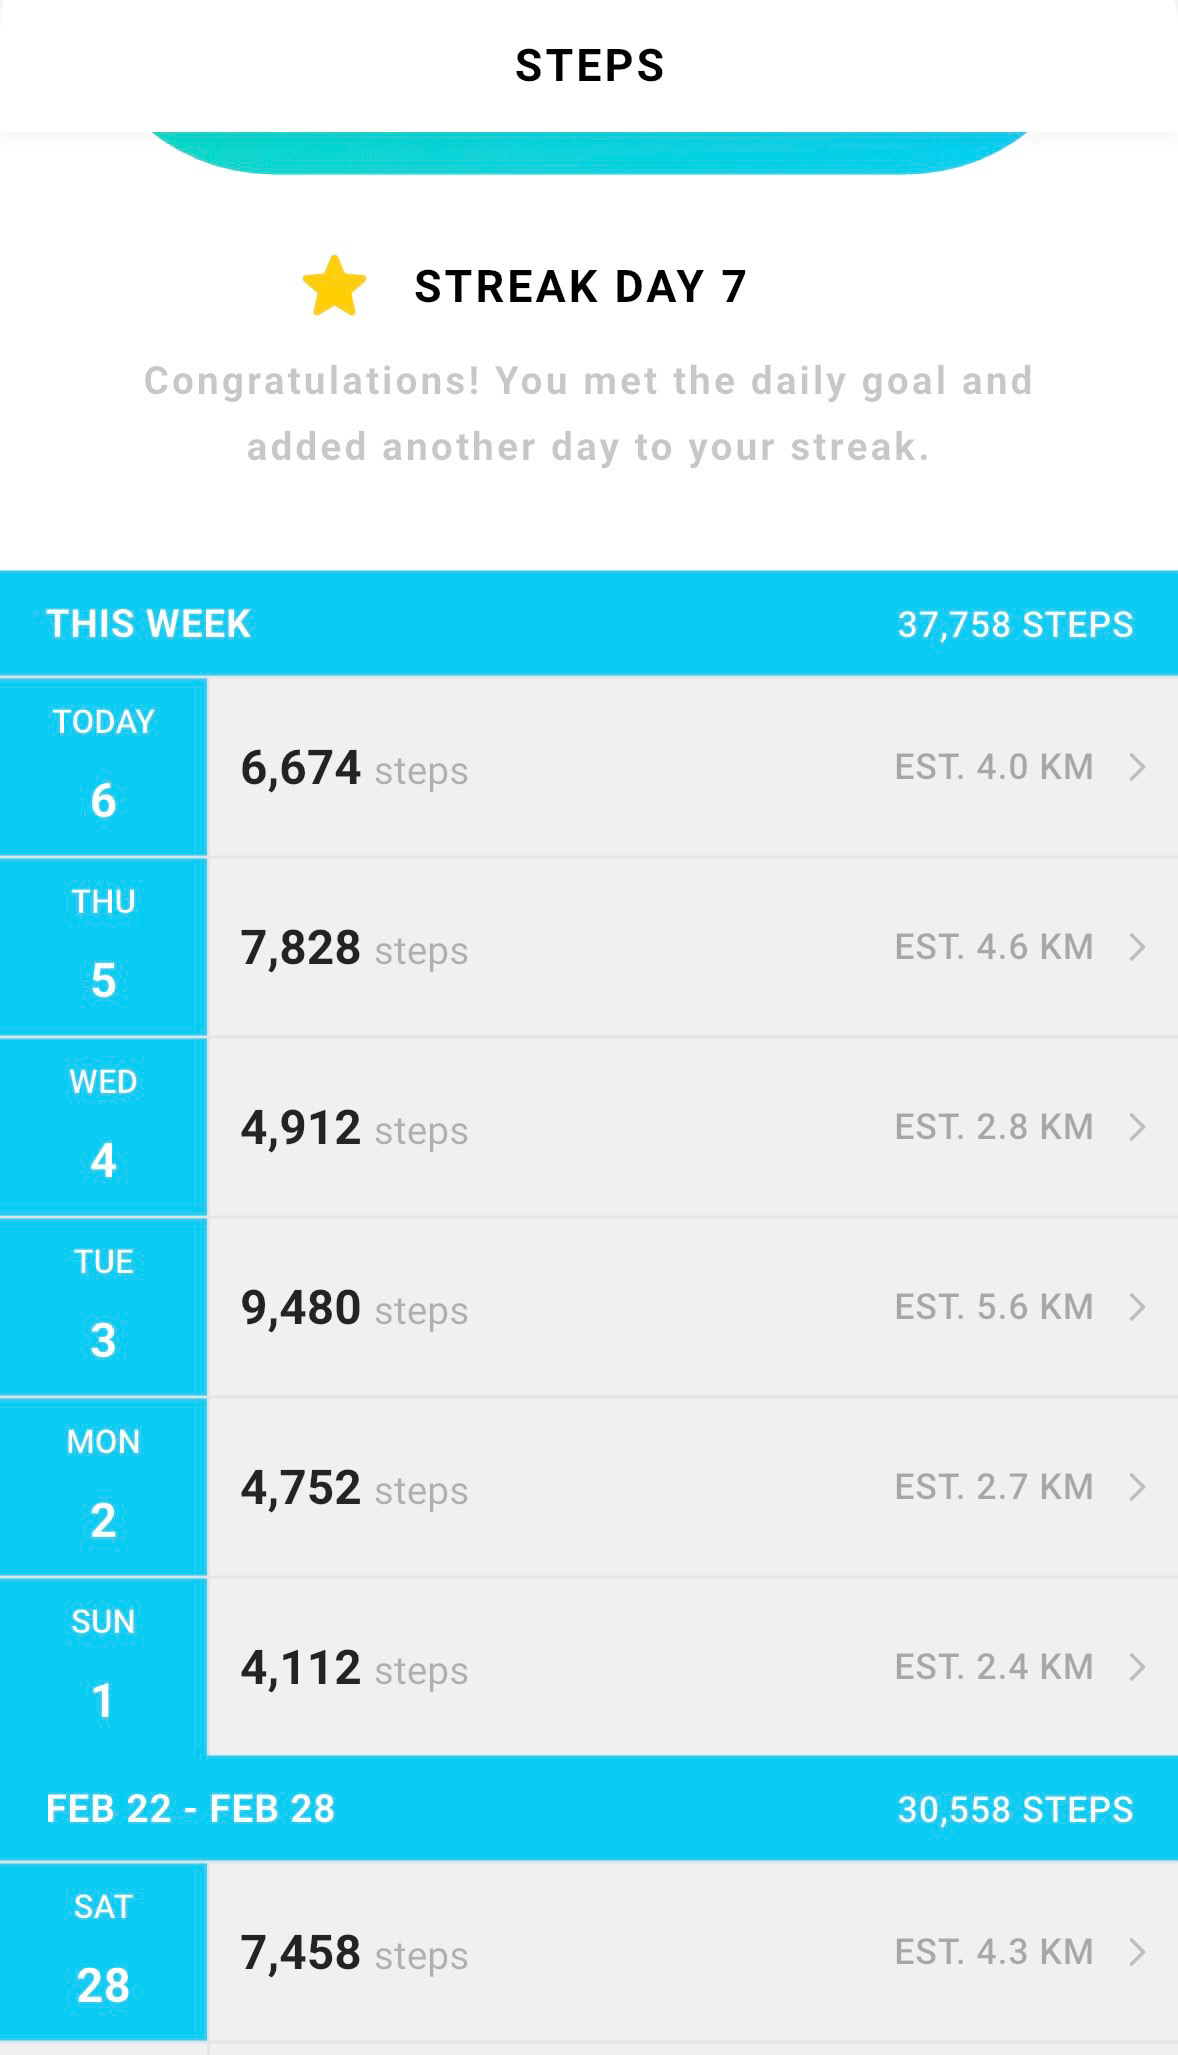Screen dimensions: 1178x2055
Task: Tap the STEPS page title
Action: 589,66
